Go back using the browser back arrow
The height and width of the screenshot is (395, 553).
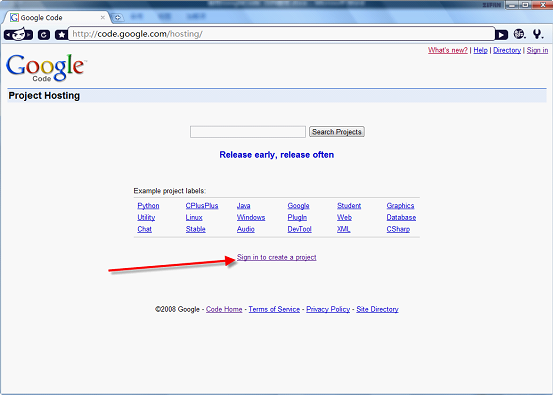click(x=8, y=35)
